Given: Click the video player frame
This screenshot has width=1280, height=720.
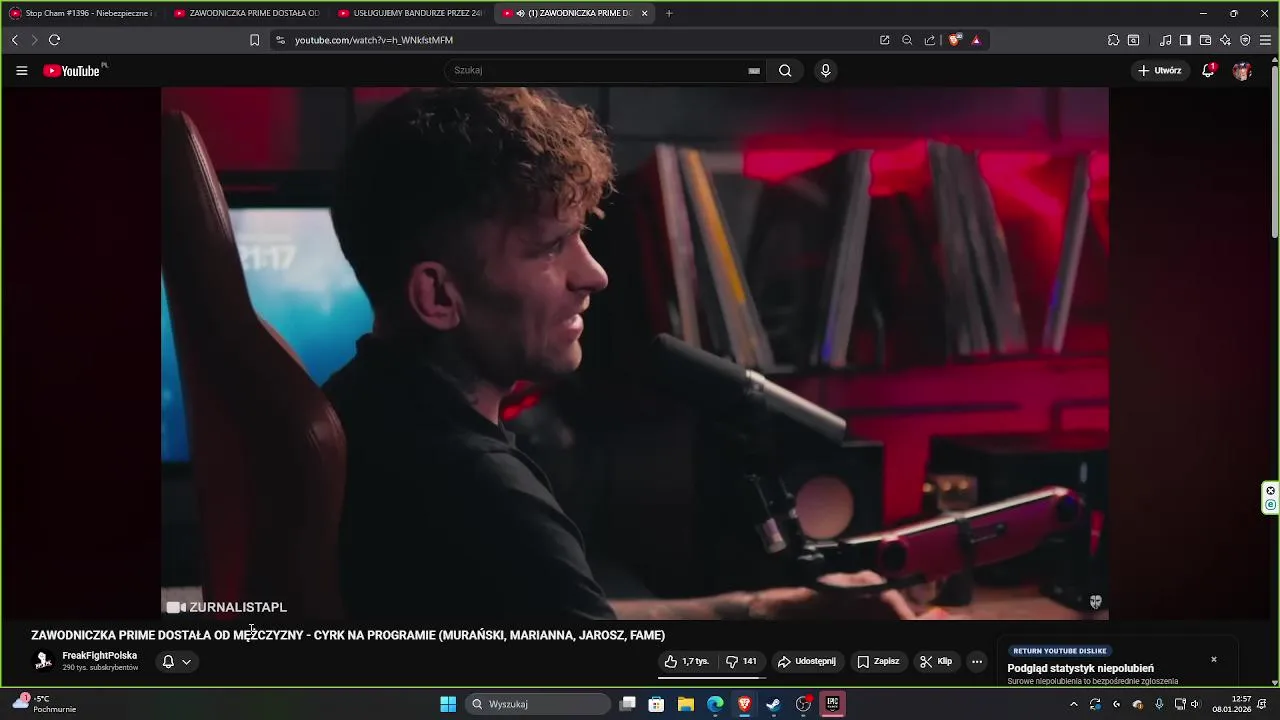Looking at the screenshot, I should pyautogui.click(x=635, y=353).
